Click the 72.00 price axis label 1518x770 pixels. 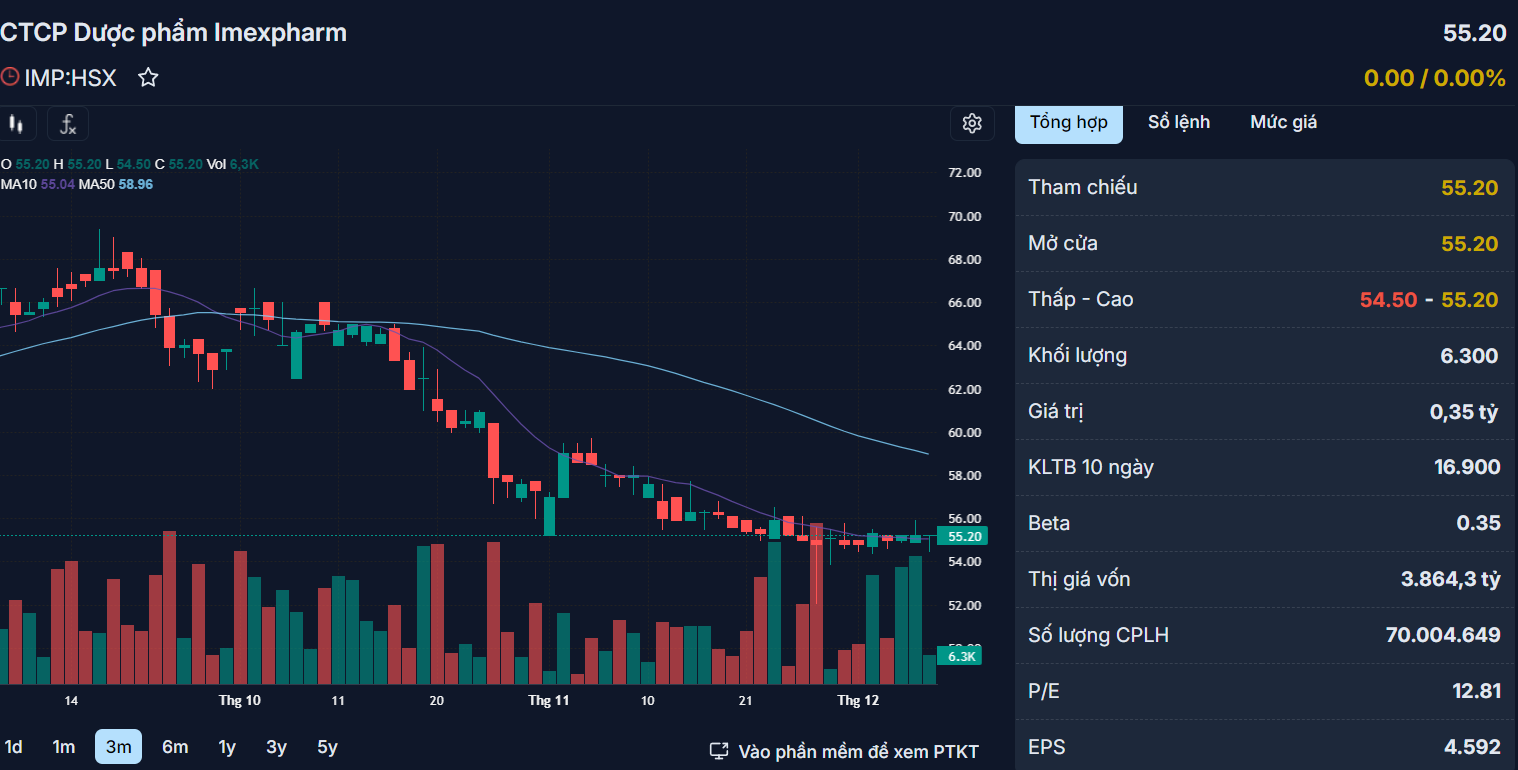click(965, 173)
